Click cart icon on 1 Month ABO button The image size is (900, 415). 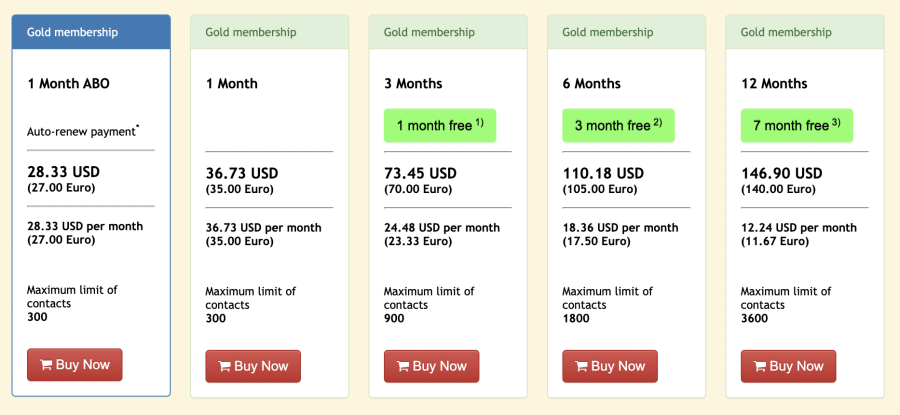tap(46, 364)
